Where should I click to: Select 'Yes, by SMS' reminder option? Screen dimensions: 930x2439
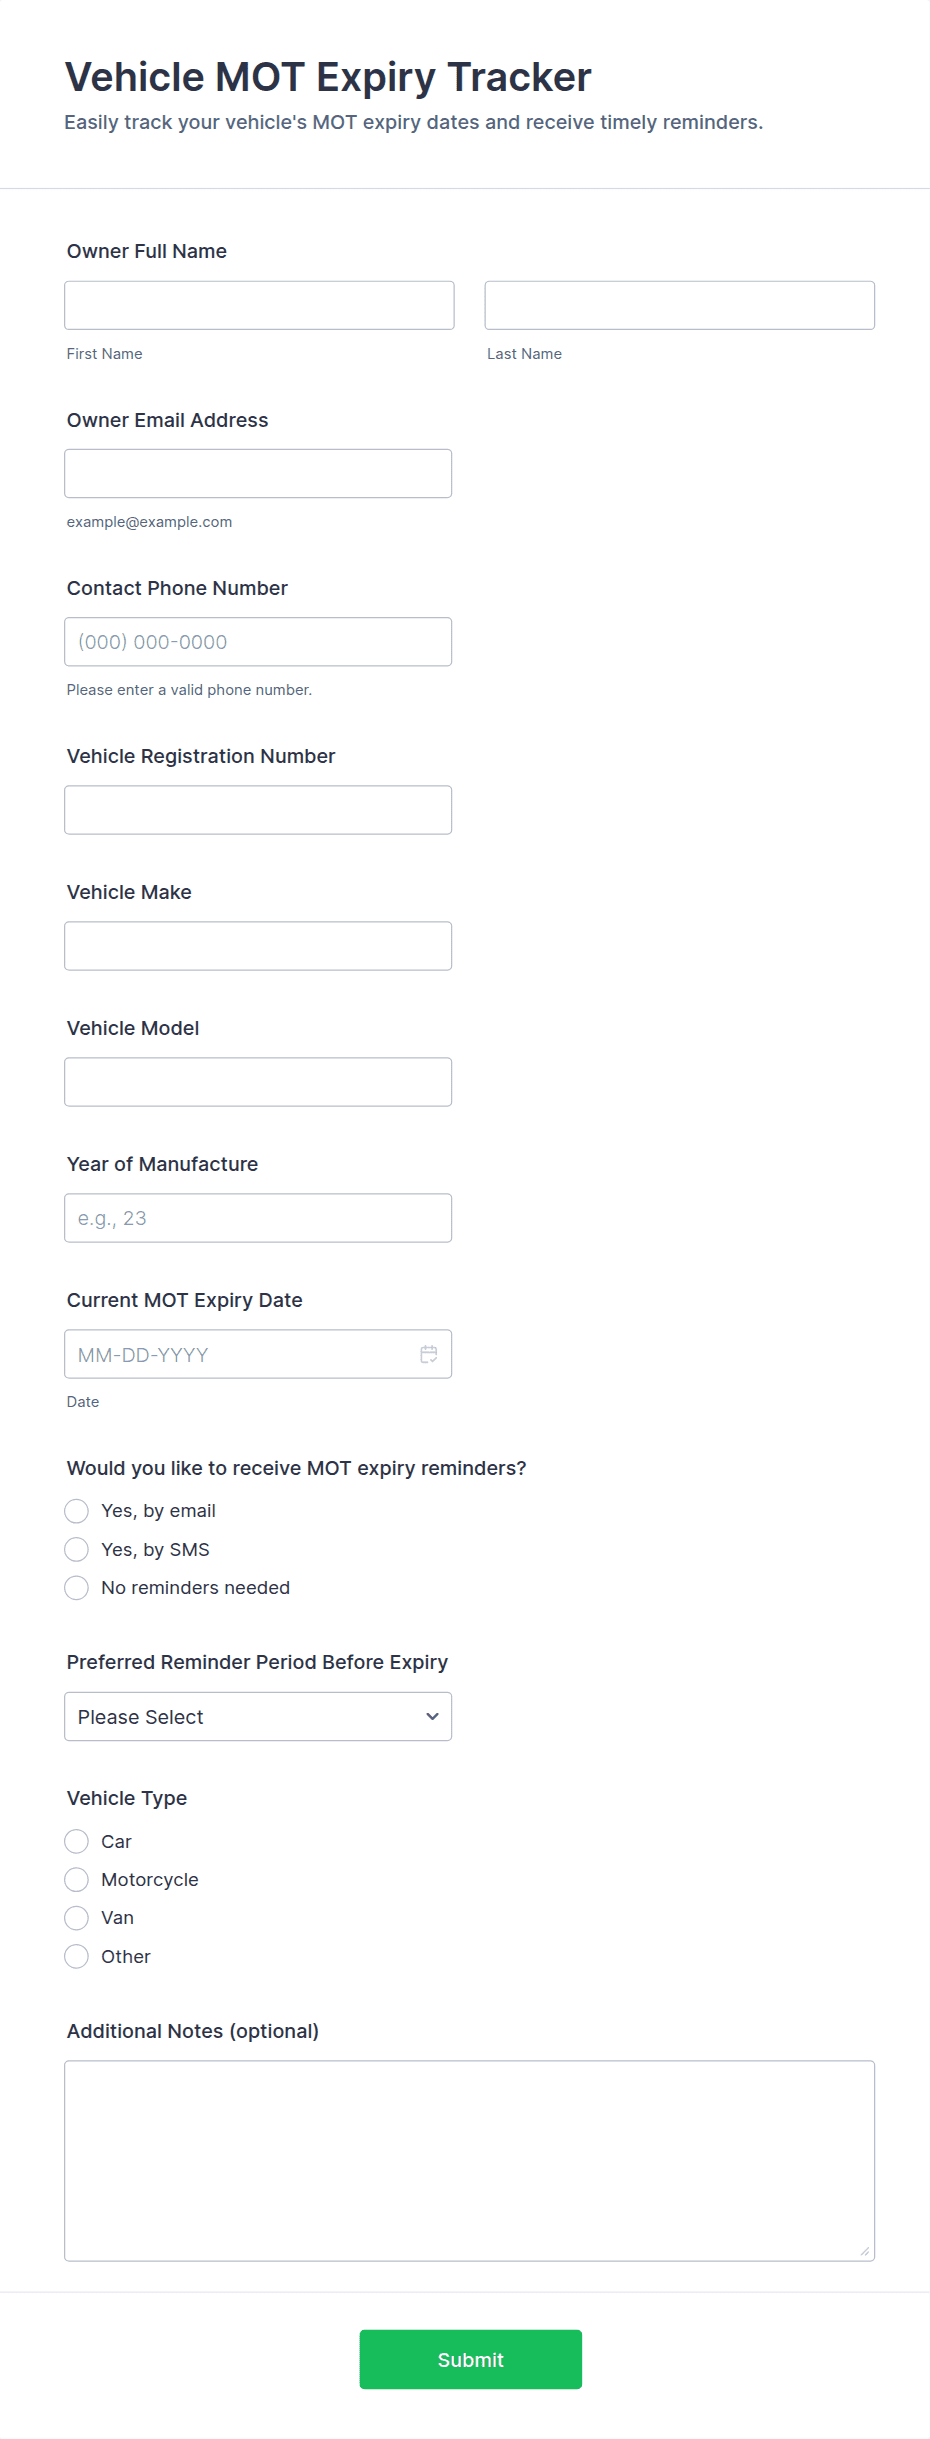point(77,1549)
